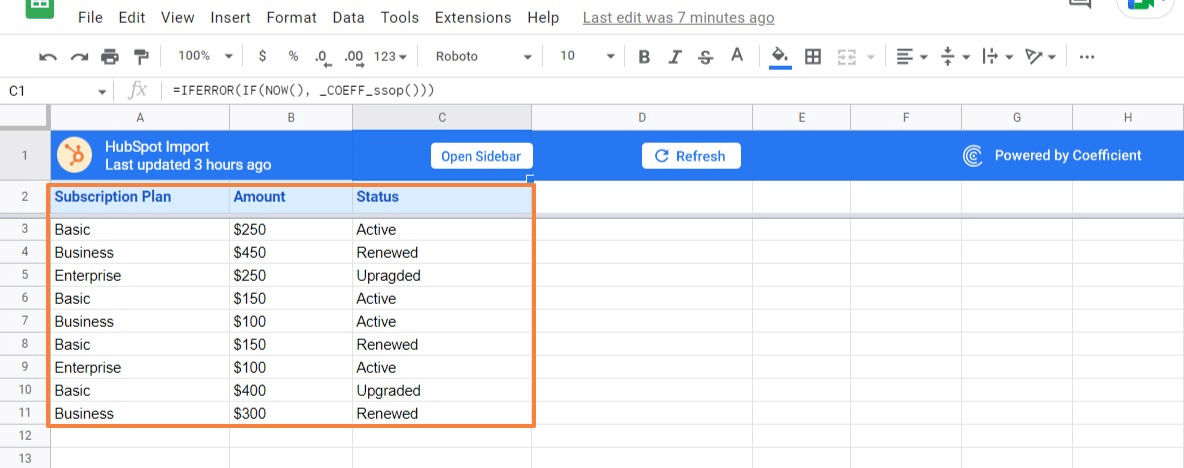Open the Roboto font family dropdown
1184x468 pixels.
[x=484, y=57]
